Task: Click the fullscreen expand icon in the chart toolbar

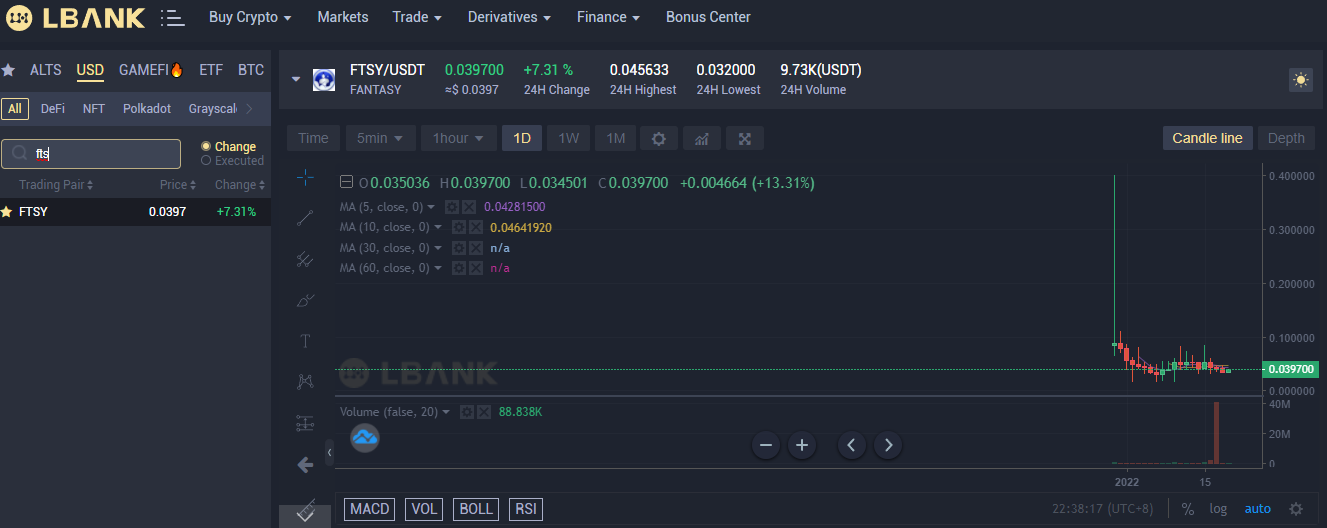Action: (745, 138)
